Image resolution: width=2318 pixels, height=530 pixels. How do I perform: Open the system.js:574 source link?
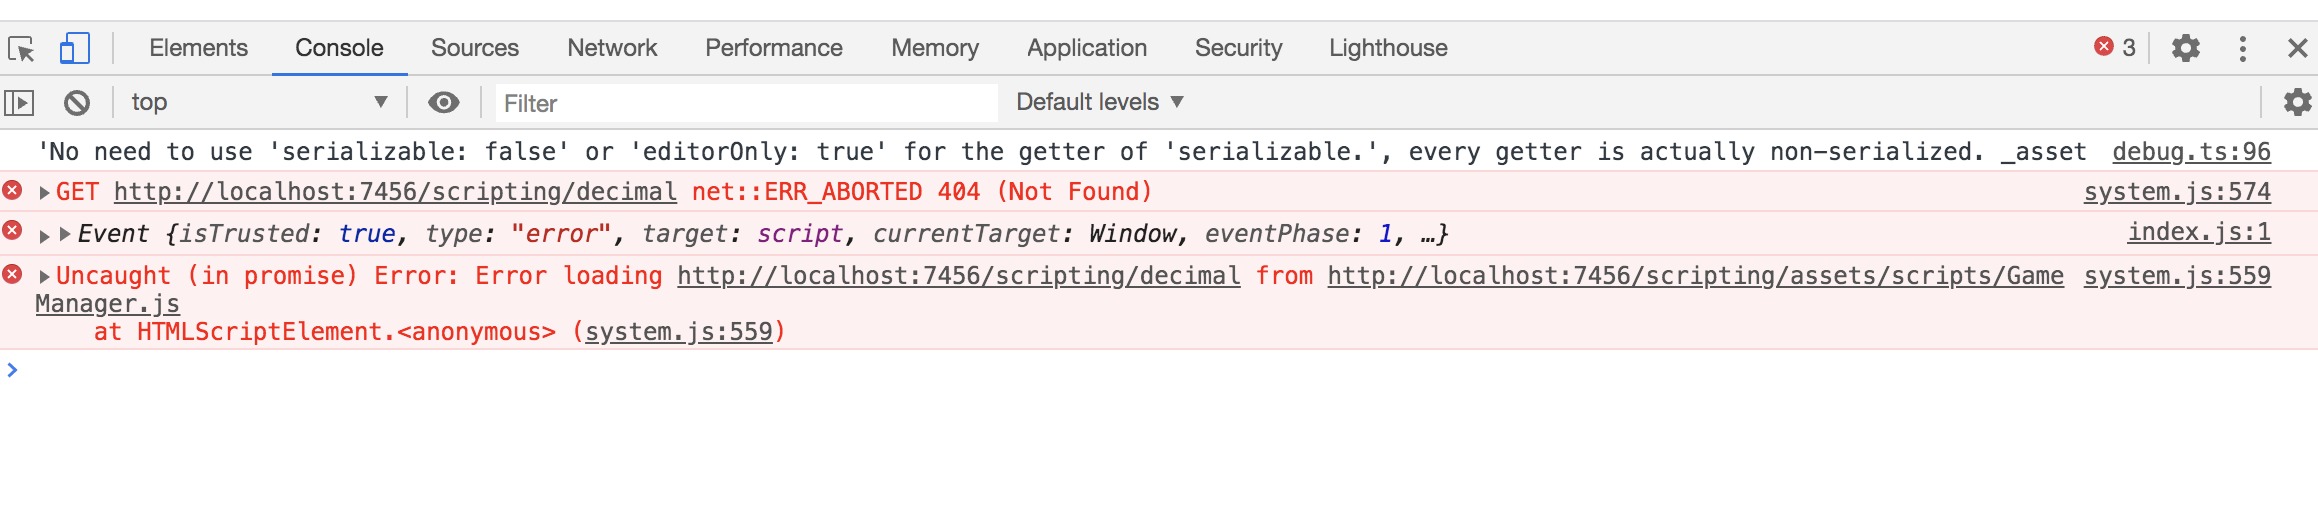click(2177, 192)
